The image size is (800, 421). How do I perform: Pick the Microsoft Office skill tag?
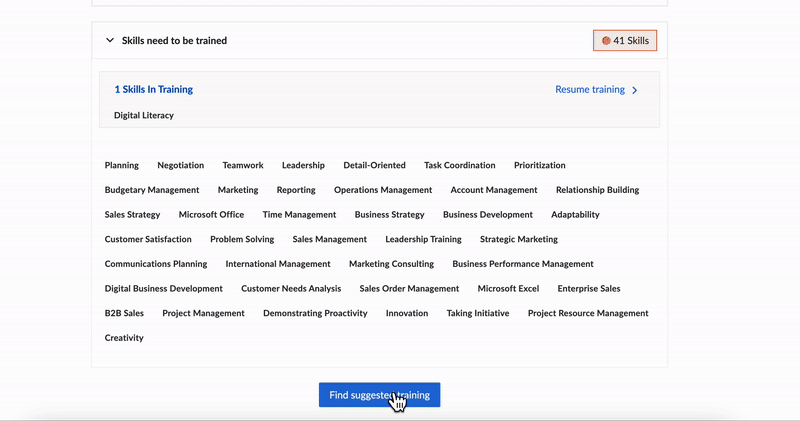click(x=211, y=214)
